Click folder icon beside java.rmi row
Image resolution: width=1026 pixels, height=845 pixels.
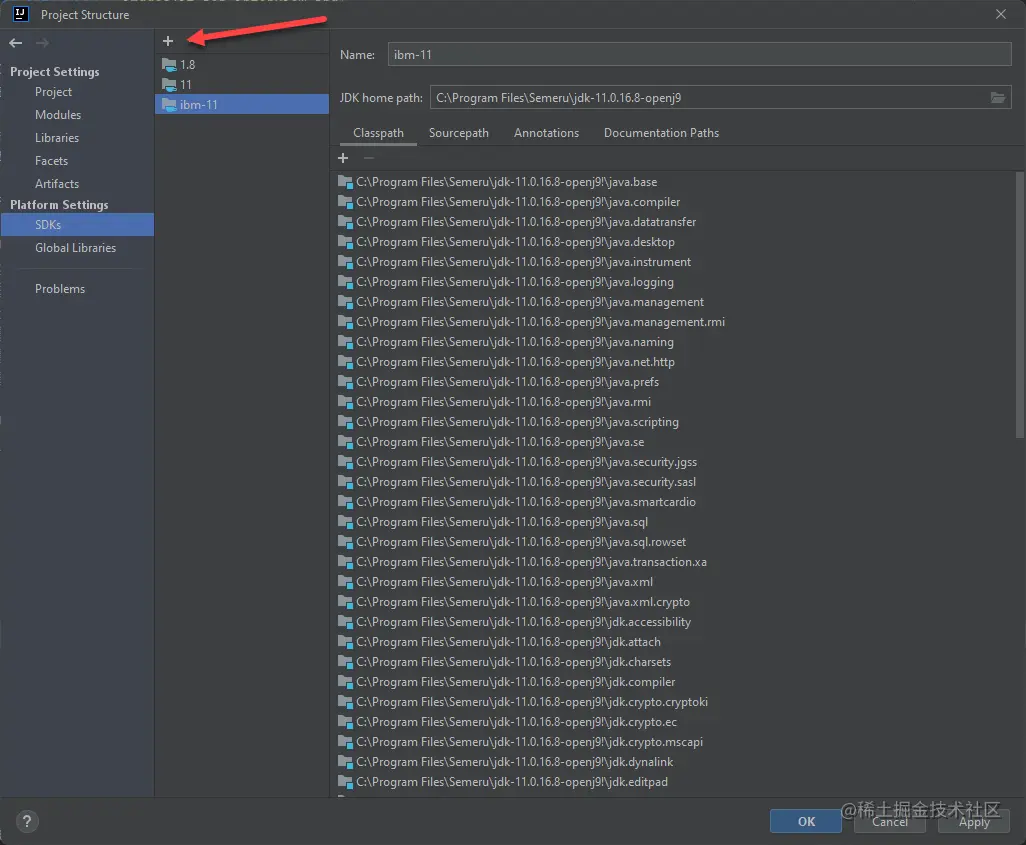click(x=345, y=402)
